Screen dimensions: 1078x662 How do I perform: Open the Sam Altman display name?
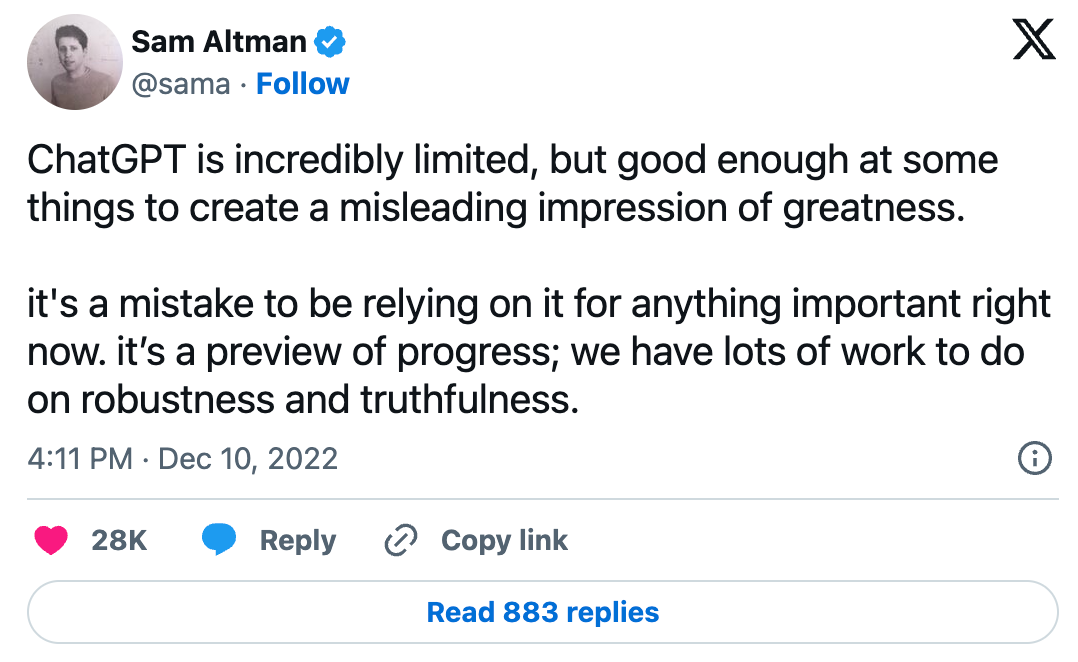tap(219, 42)
